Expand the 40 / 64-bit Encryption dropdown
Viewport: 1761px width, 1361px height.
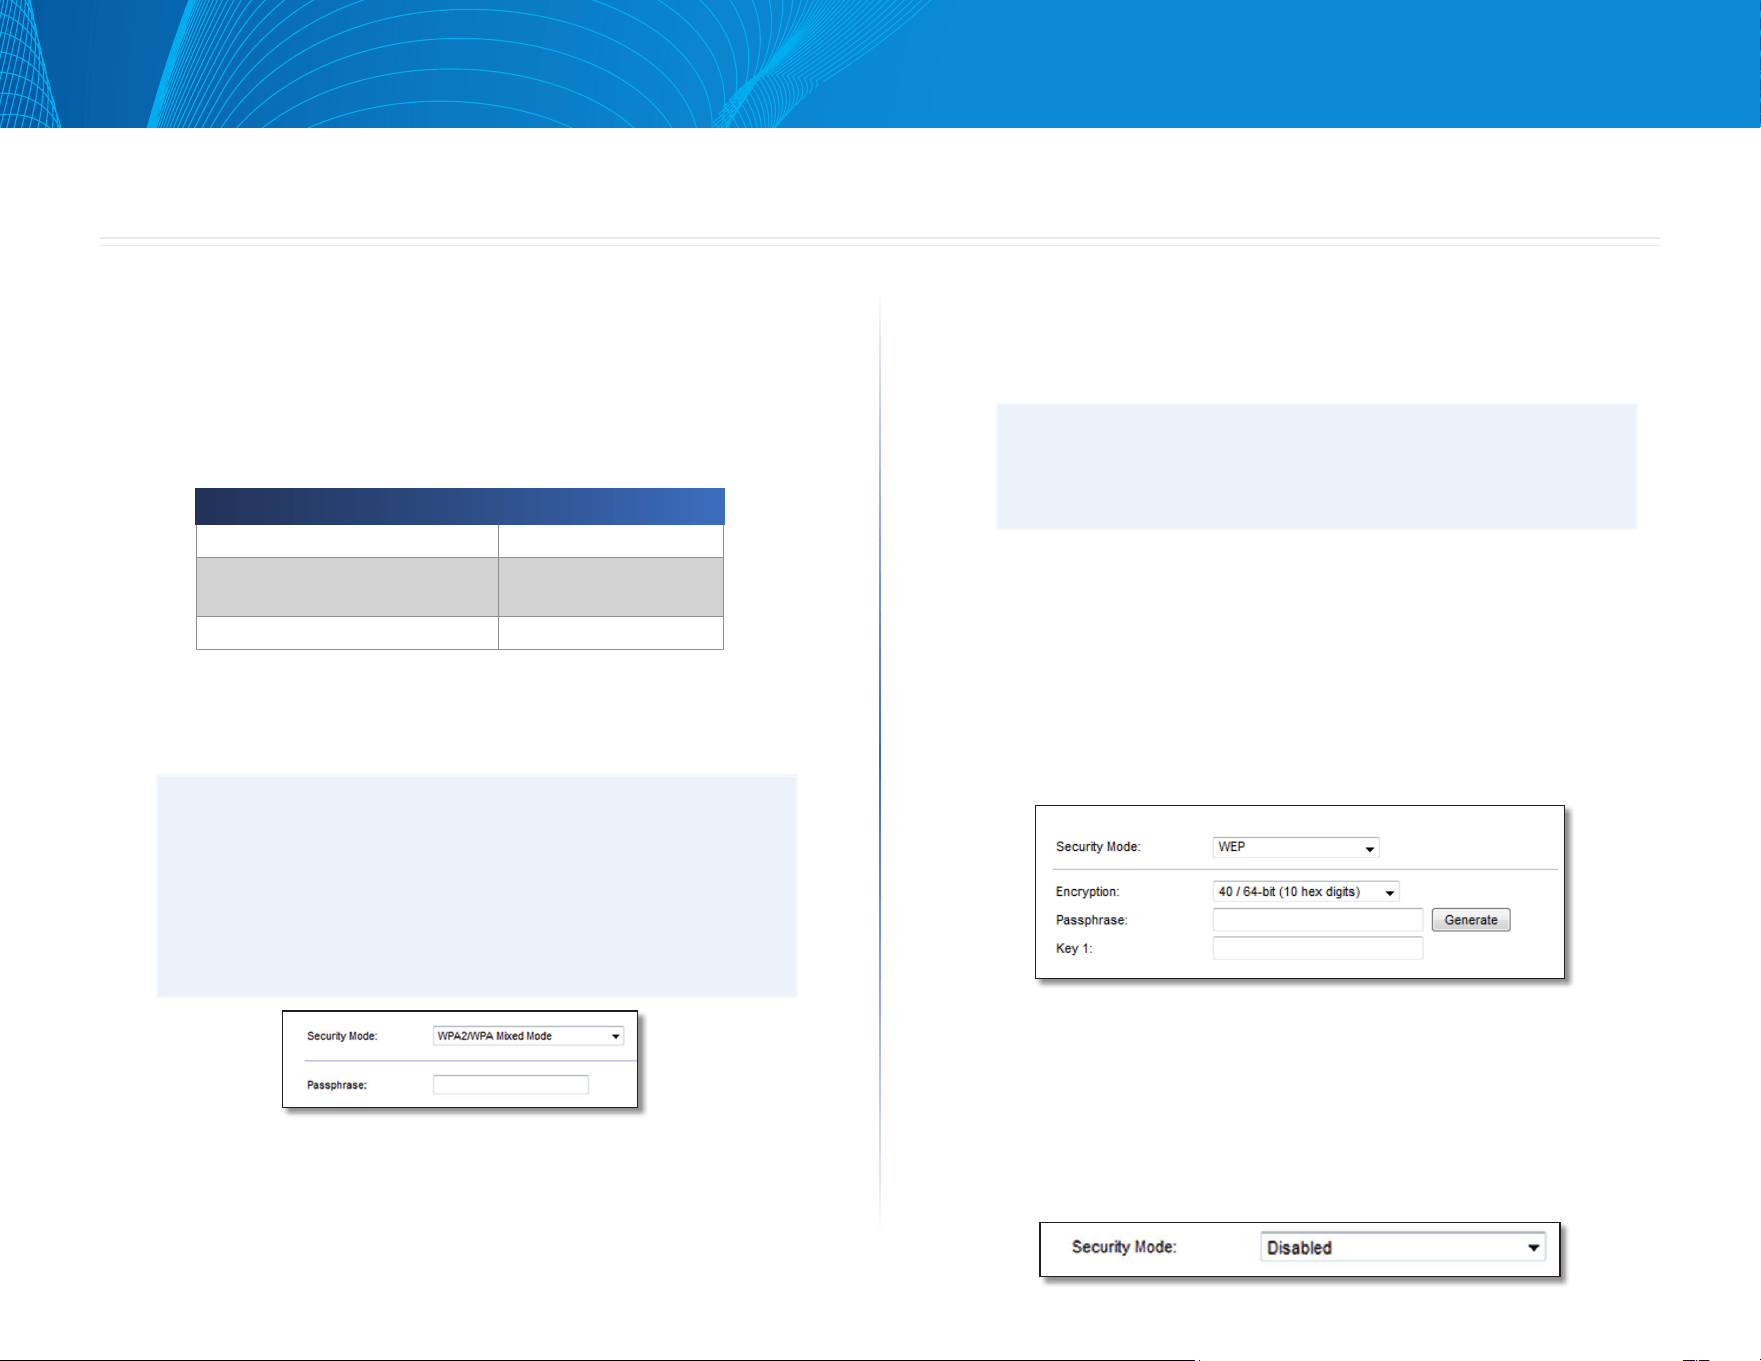tap(1306, 891)
